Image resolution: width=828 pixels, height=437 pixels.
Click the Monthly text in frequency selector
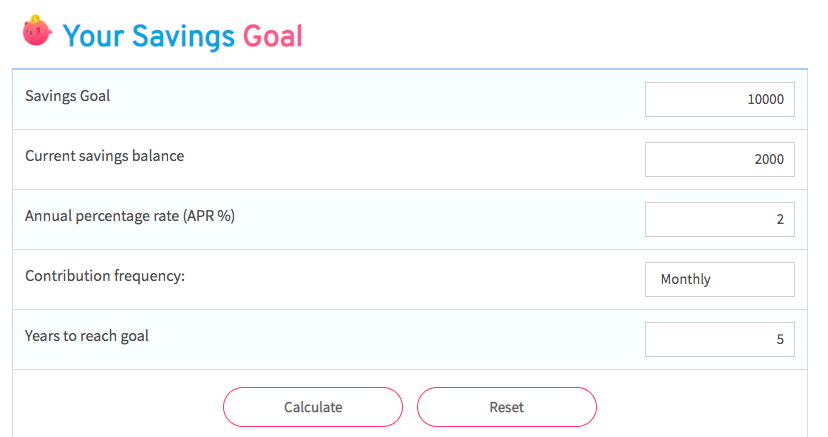685,279
